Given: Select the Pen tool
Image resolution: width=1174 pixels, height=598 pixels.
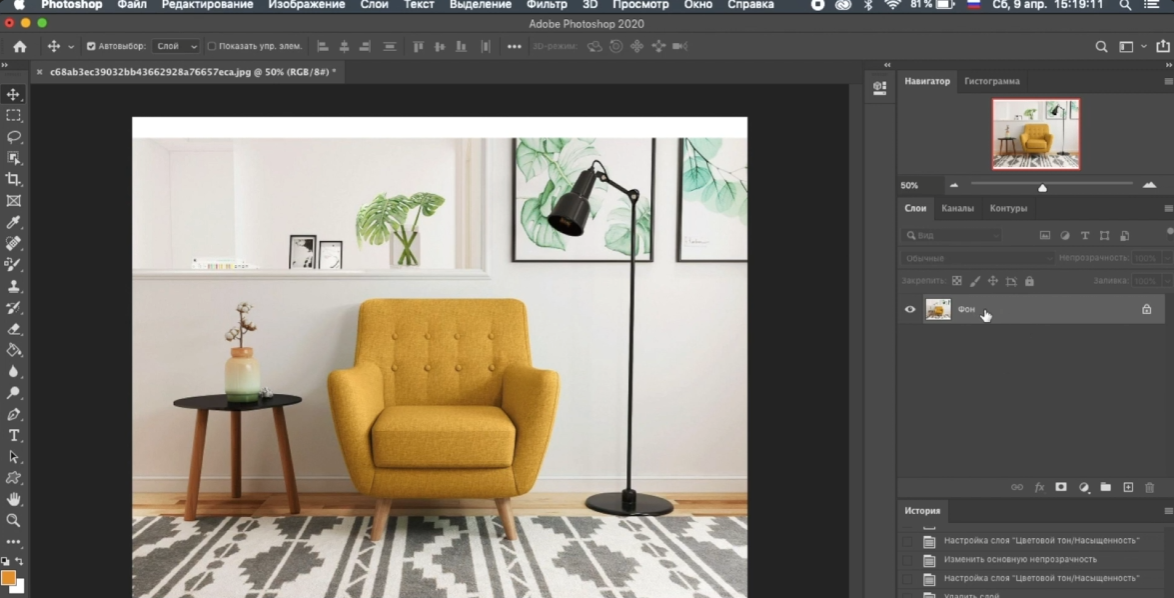Looking at the screenshot, I should 13,414.
